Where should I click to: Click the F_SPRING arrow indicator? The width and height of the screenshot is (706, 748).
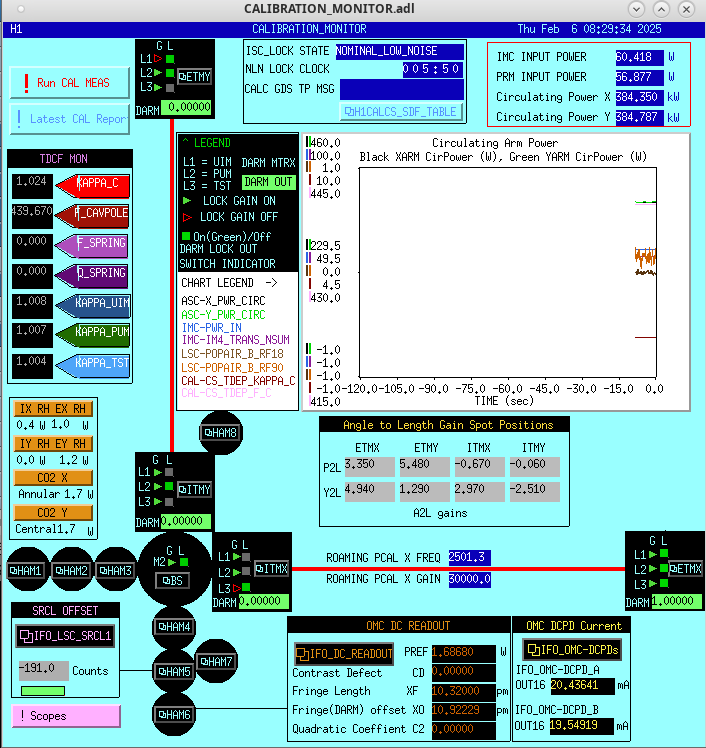pyautogui.click(x=93, y=246)
